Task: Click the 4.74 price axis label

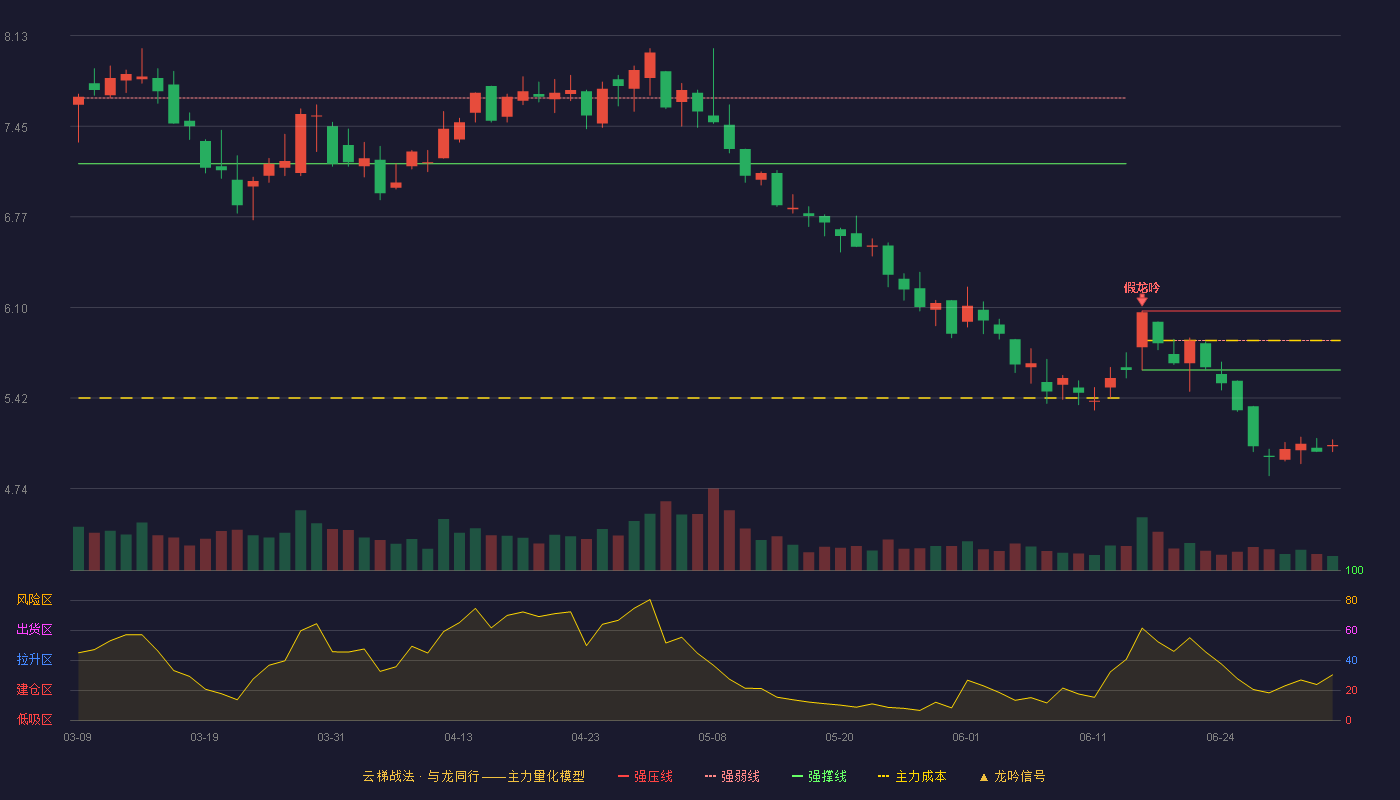Action: [x=16, y=490]
